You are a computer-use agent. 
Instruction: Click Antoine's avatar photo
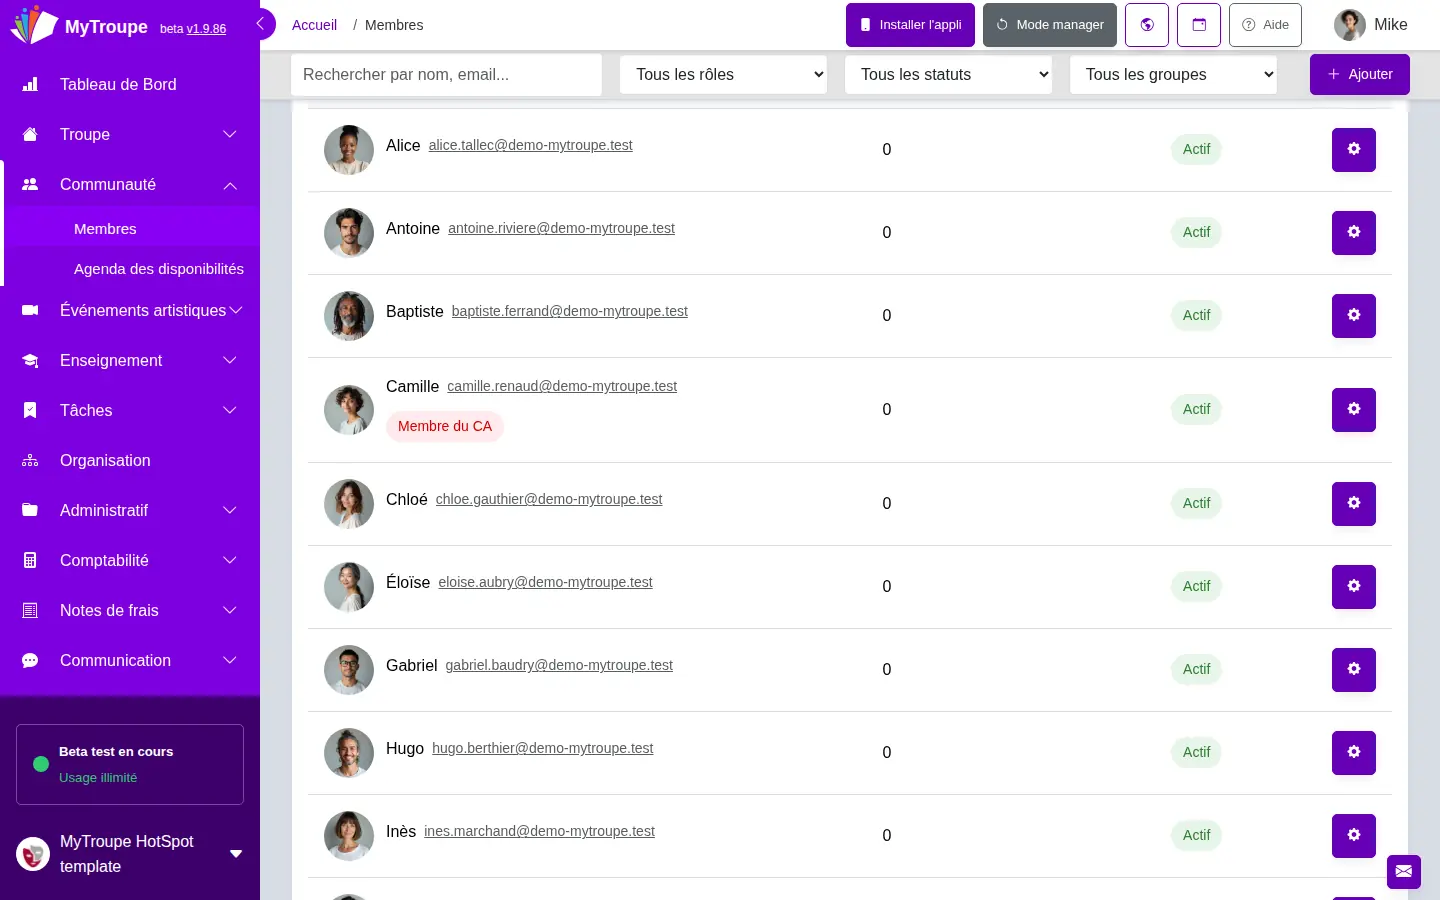(349, 233)
